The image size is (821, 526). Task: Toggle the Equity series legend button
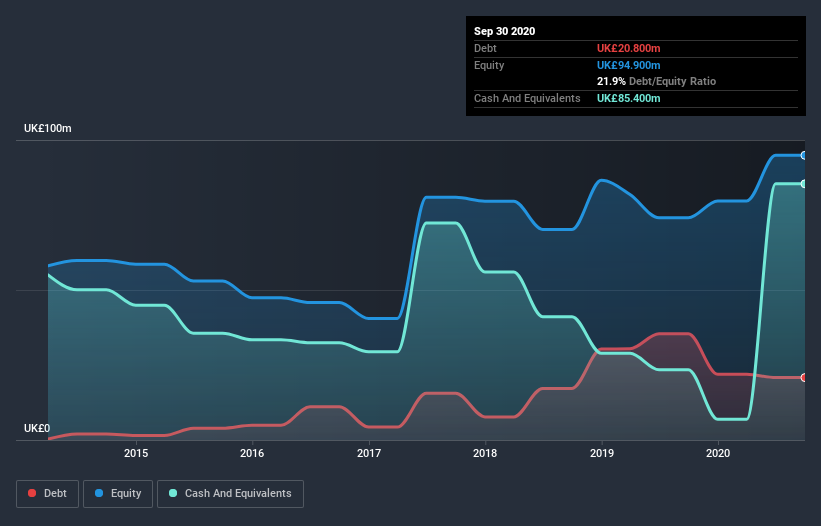[x=118, y=494]
